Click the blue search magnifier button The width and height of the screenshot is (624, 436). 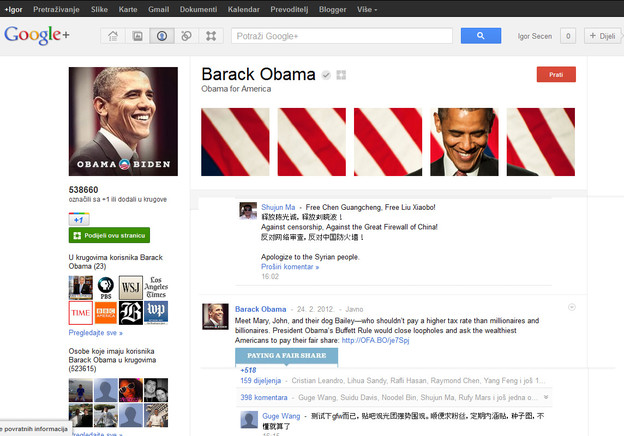click(481, 36)
